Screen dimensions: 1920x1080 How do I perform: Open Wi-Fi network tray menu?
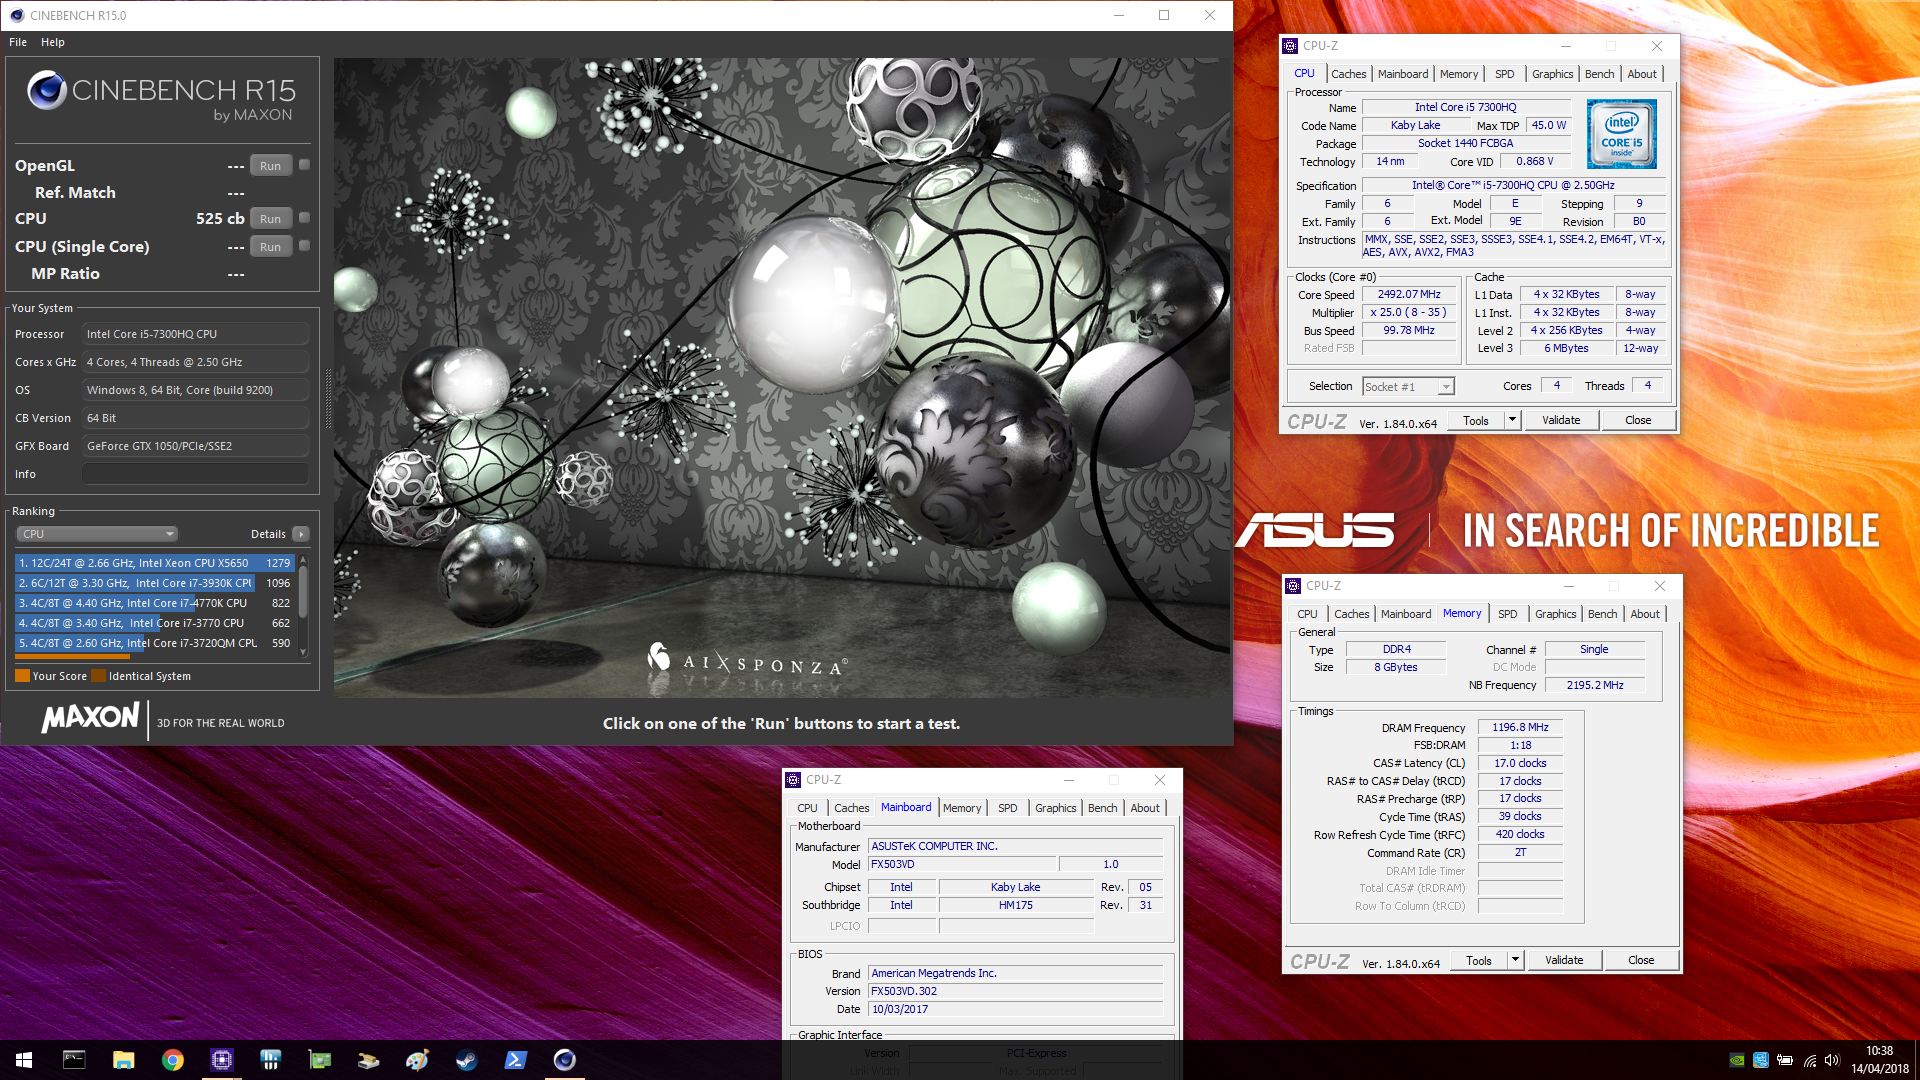[1809, 1060]
